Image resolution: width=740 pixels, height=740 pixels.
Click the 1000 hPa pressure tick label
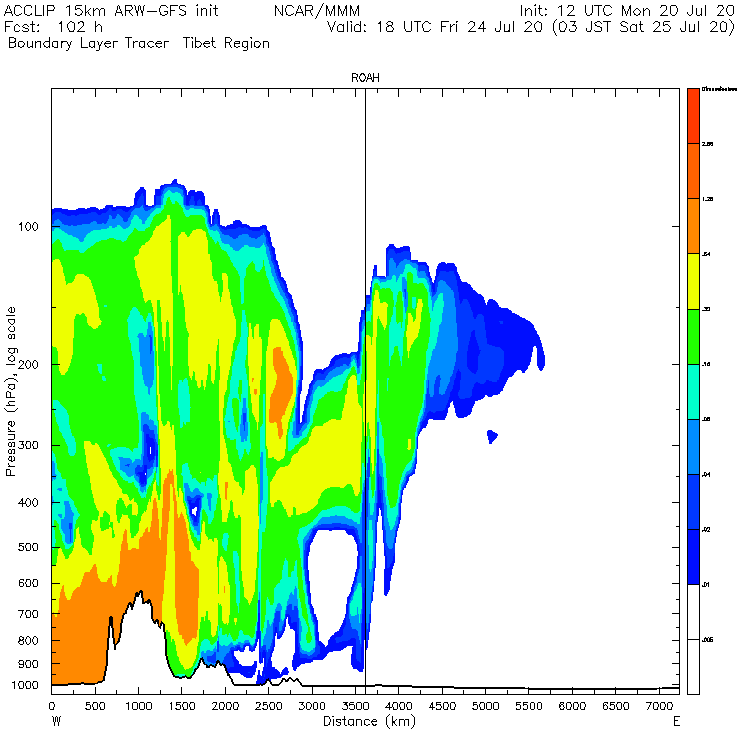coord(24,685)
